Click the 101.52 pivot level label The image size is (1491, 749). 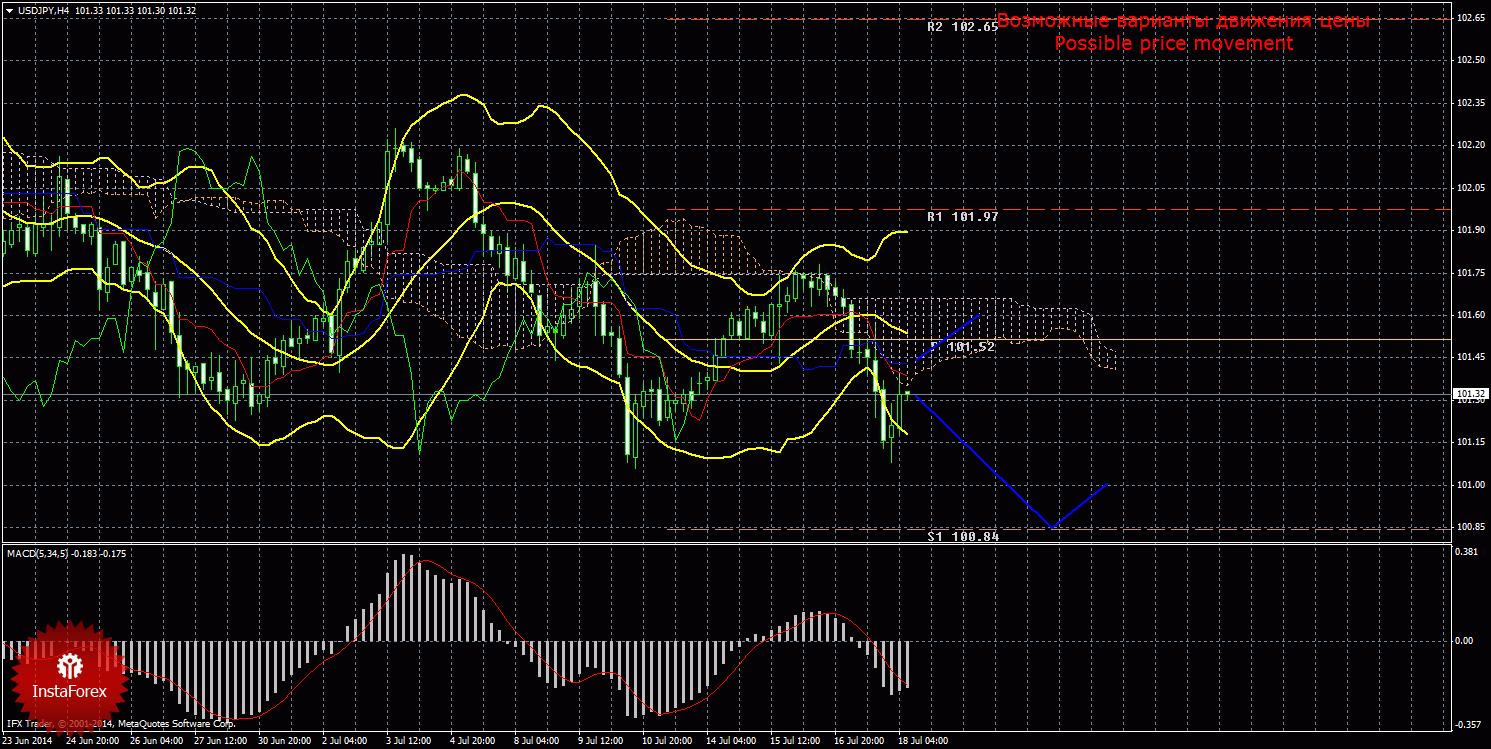[969, 347]
